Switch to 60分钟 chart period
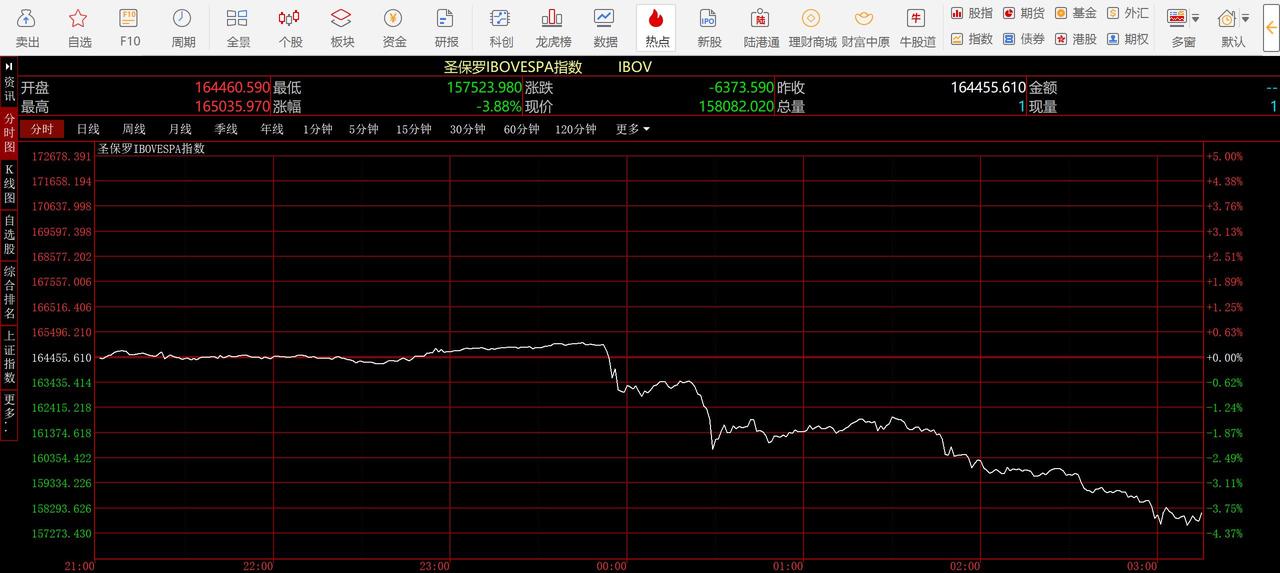1280x573 pixels. 521,129
